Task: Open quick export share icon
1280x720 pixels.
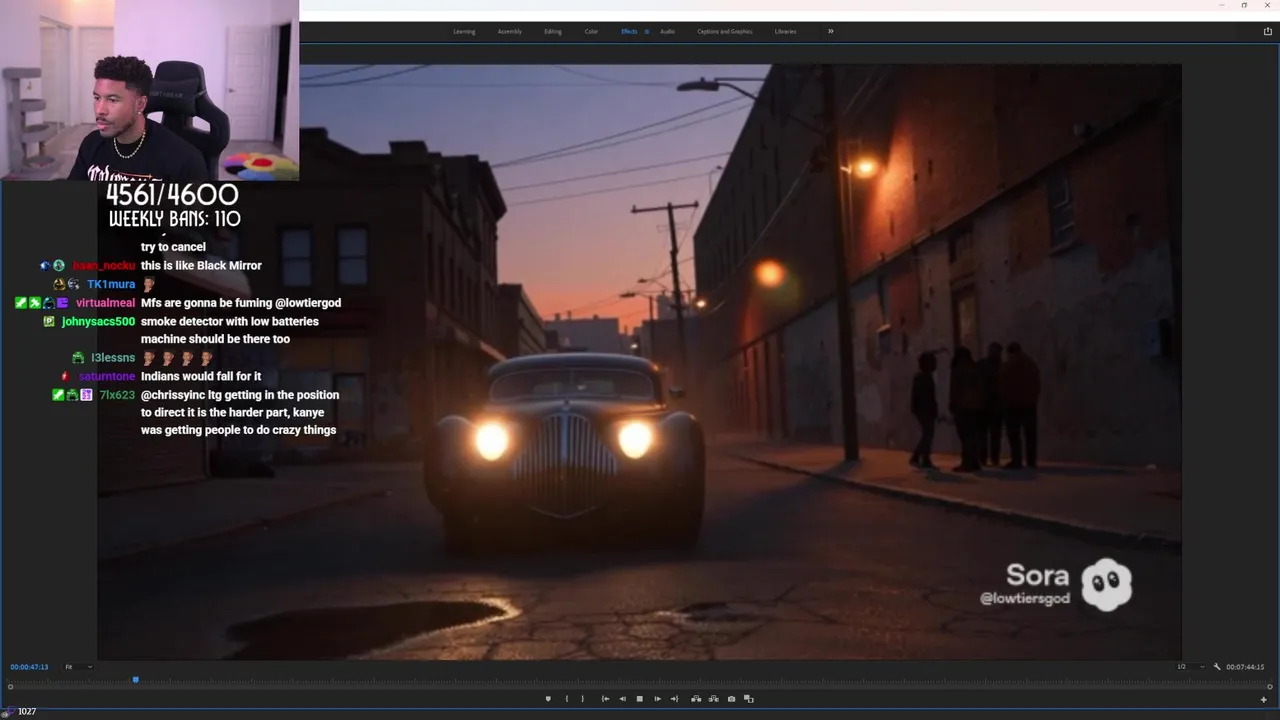Action: 1268,31
